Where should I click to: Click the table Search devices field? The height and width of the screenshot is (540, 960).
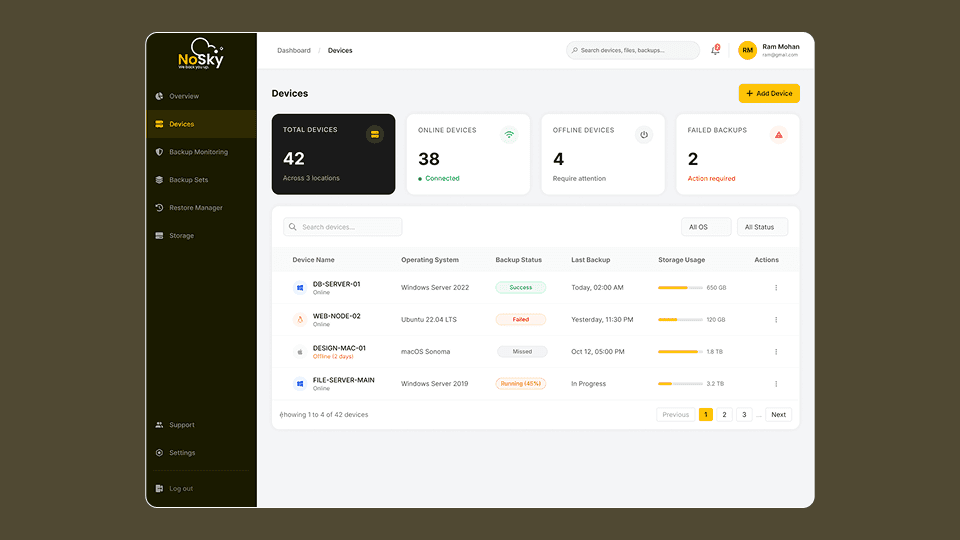[343, 227]
